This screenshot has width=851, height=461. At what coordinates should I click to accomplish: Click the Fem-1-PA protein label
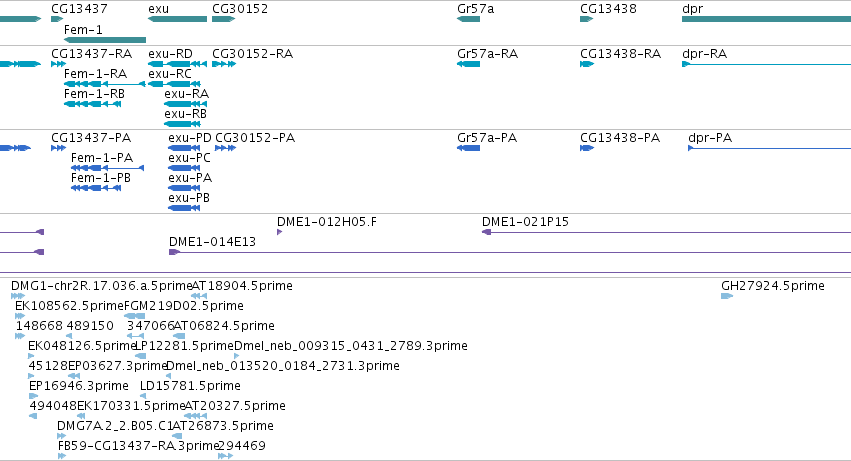click(102, 157)
